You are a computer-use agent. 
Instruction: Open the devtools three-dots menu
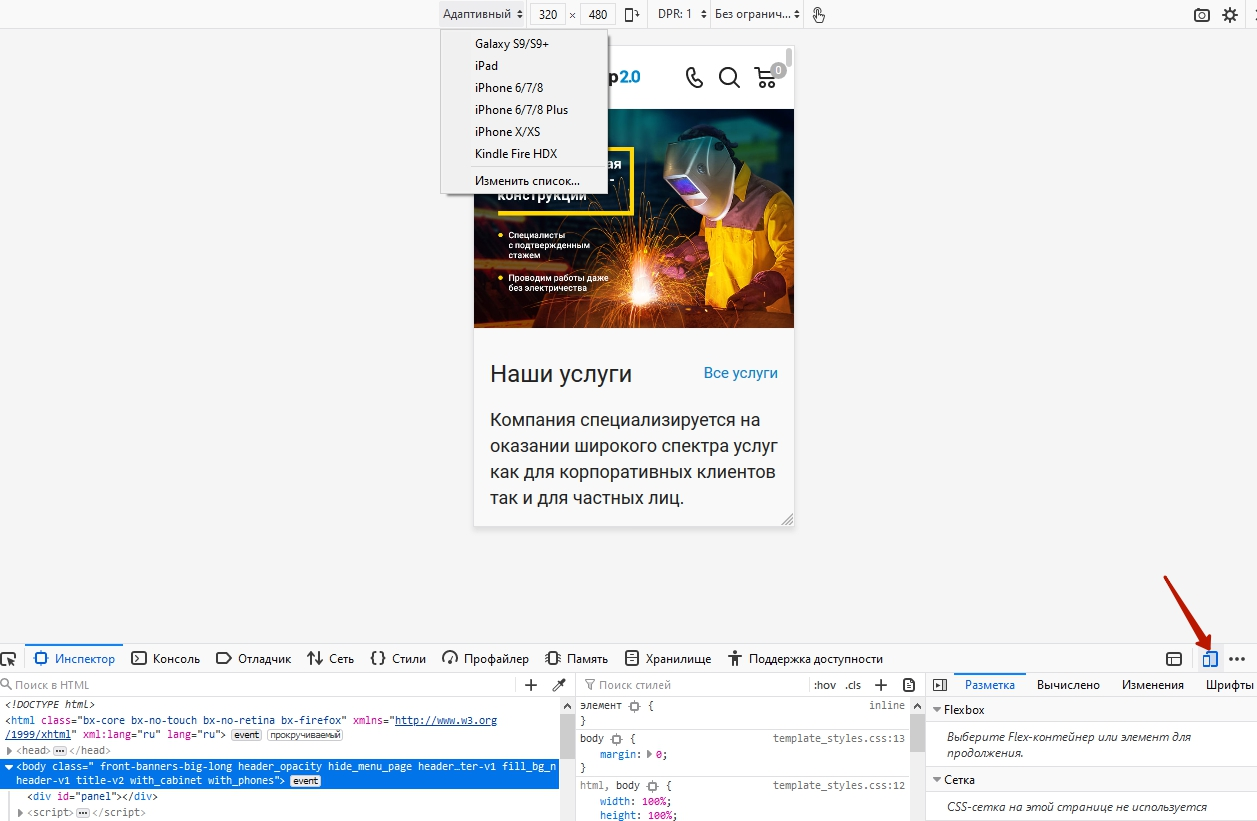(1237, 659)
